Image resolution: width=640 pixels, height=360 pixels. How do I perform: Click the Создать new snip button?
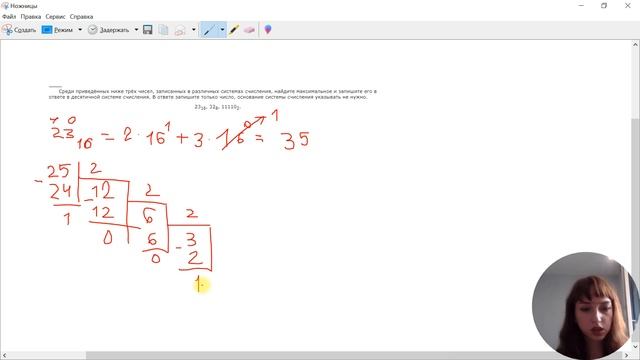point(19,30)
